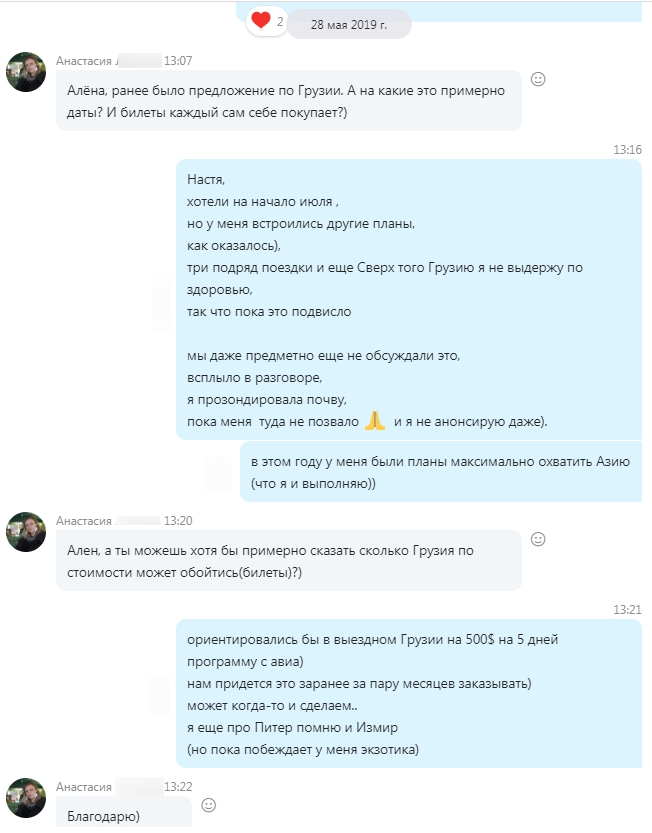Select the message starting with Настя, хотели
The height and width of the screenshot is (833, 652).
click(x=409, y=300)
